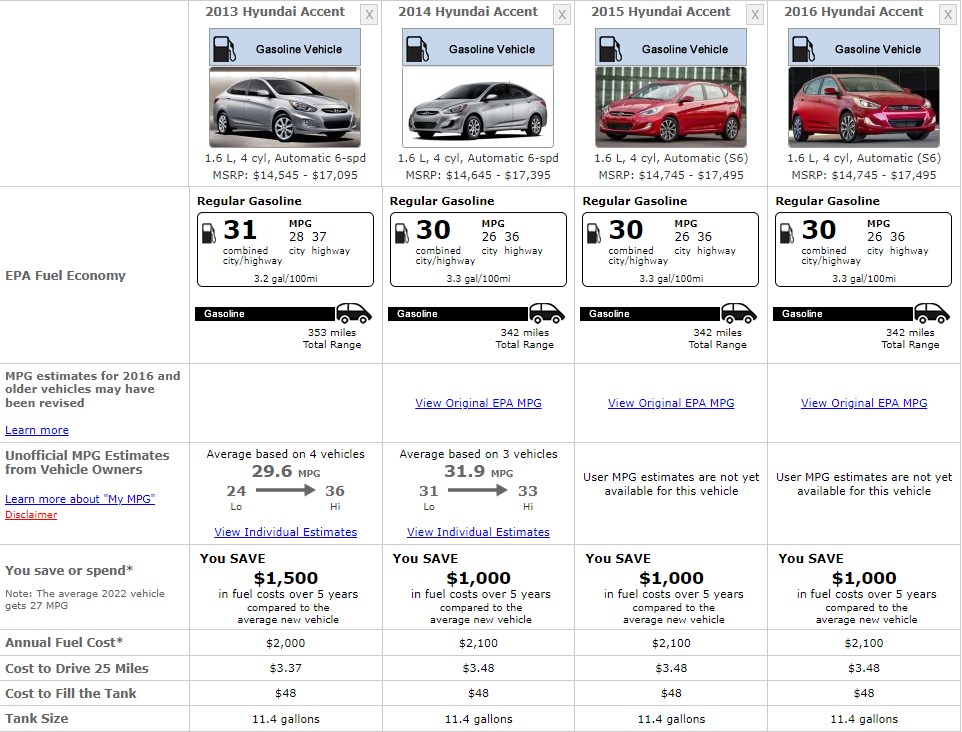This screenshot has height=732, width=962.
Task: Click arrow between 24 Lo and 36 Hi
Action: click(285, 490)
